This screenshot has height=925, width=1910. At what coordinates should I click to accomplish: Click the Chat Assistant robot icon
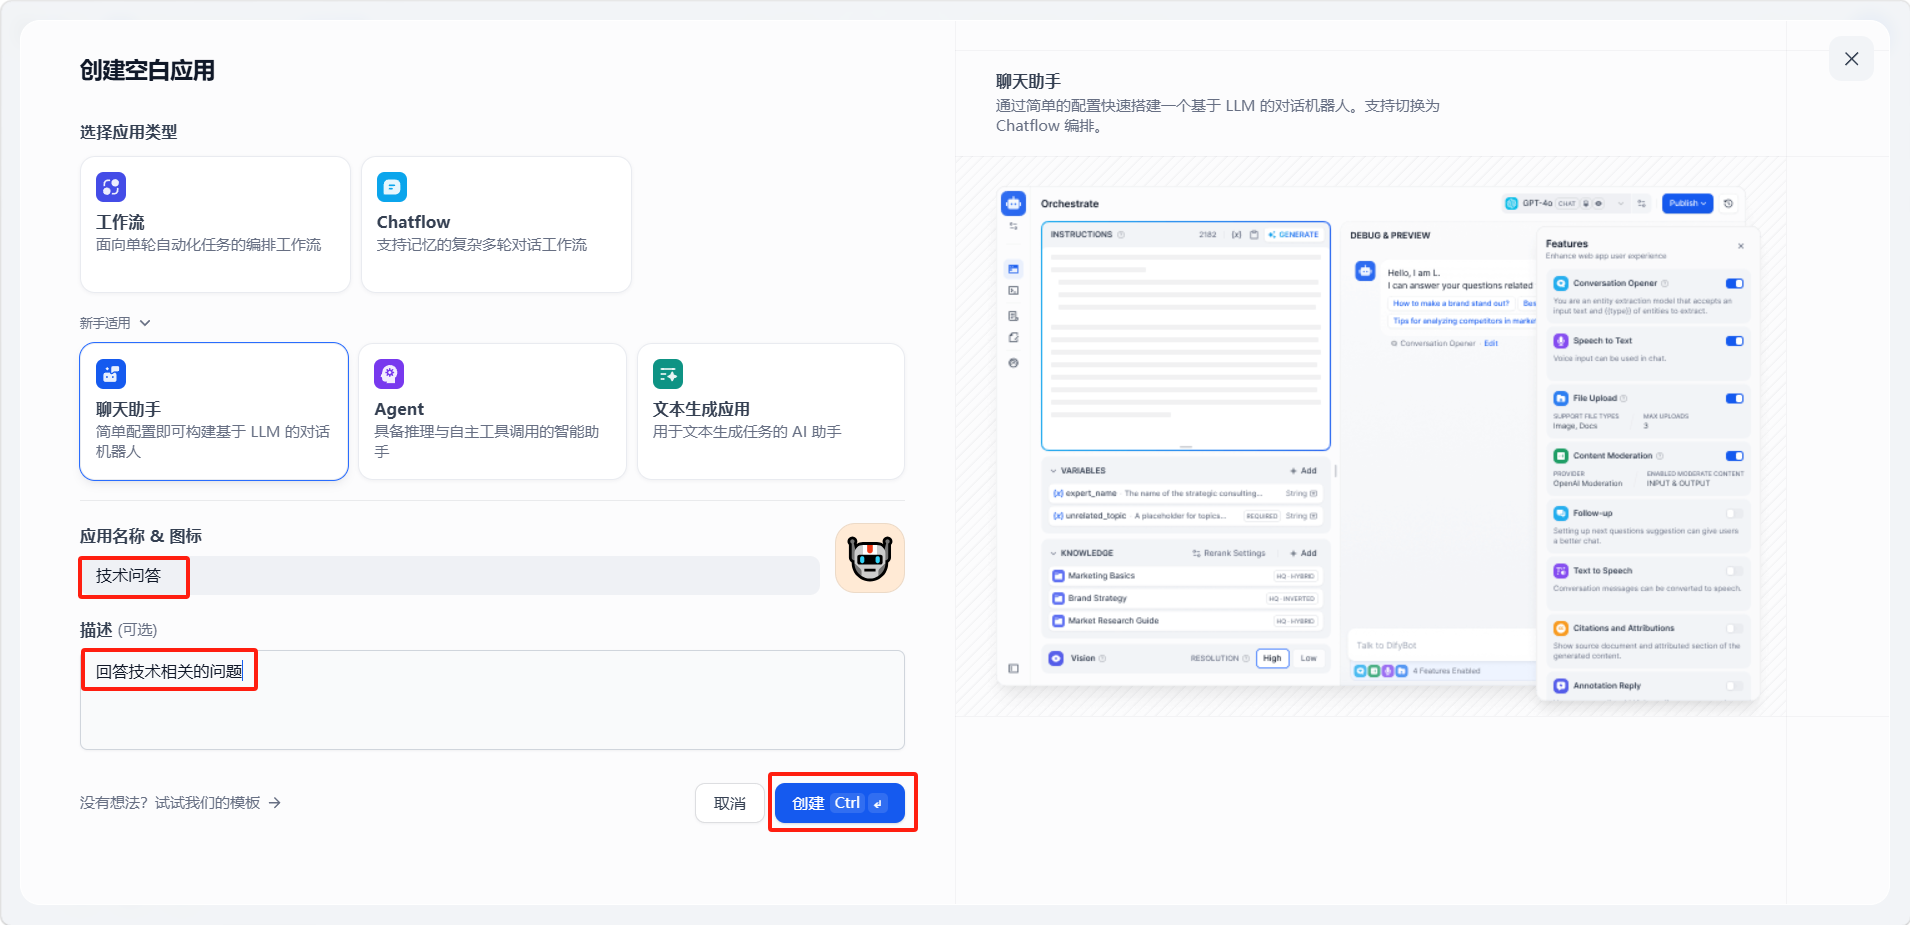pos(111,374)
